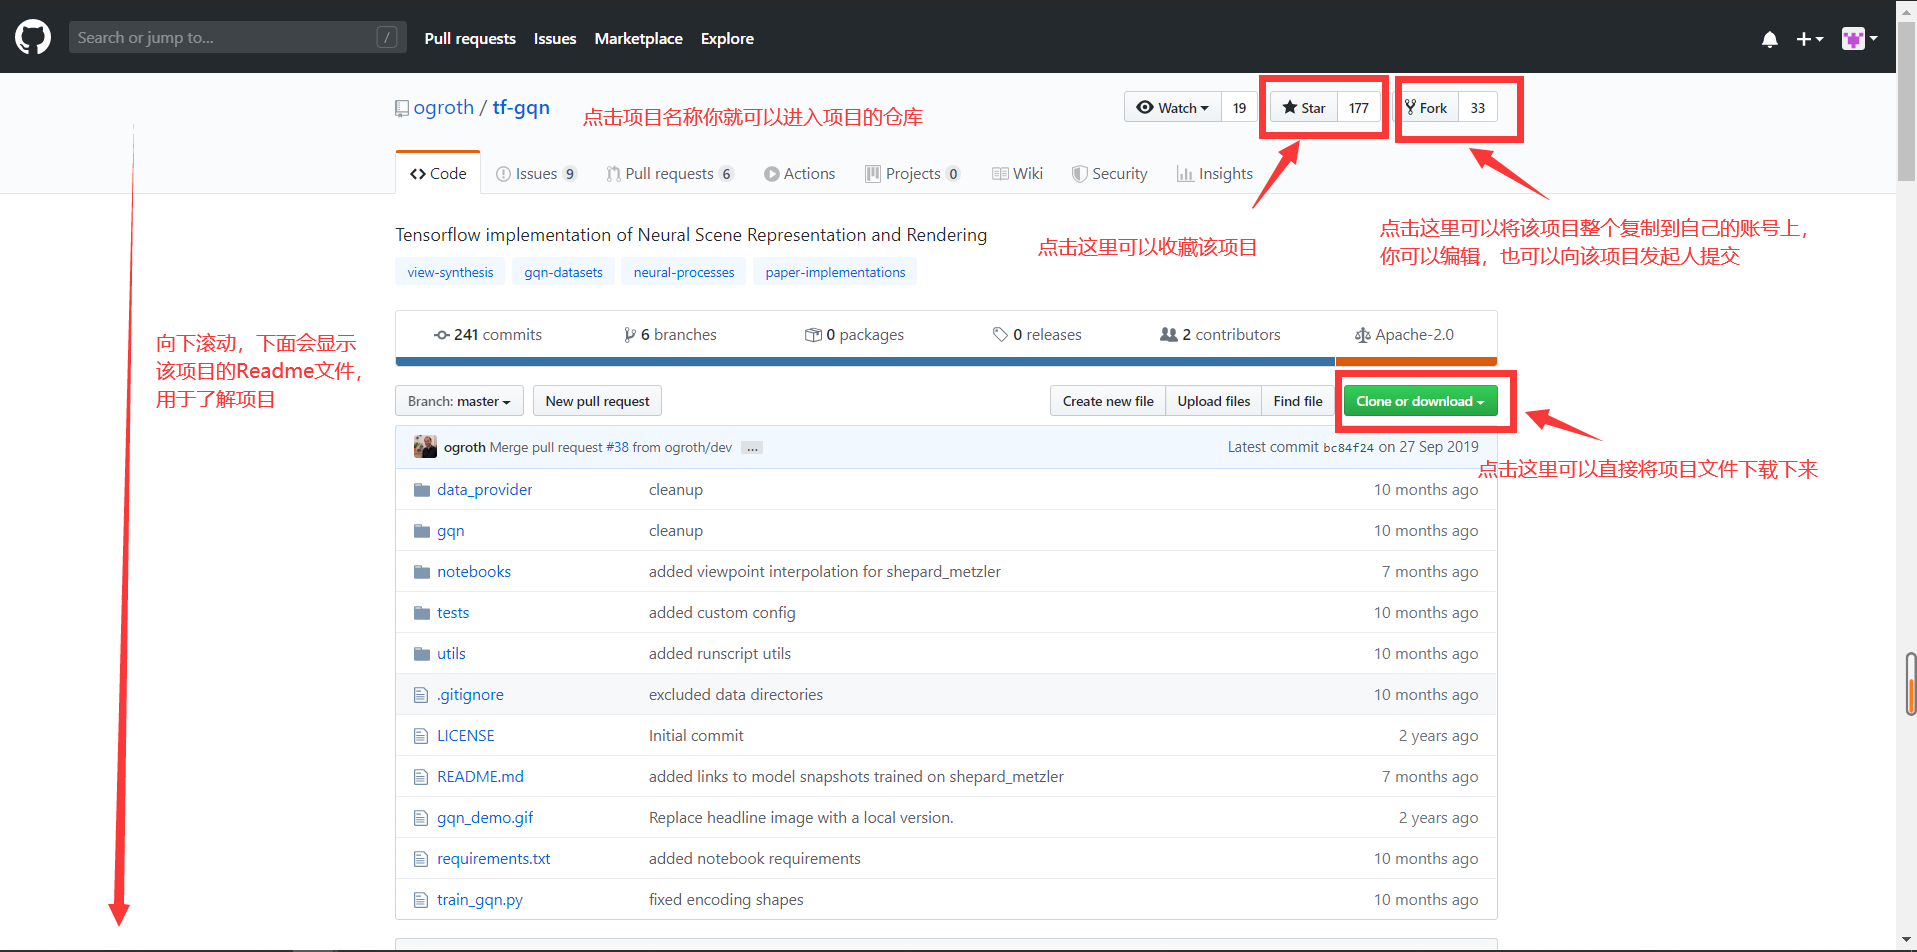Switch to the Projects tab

pos(913,173)
